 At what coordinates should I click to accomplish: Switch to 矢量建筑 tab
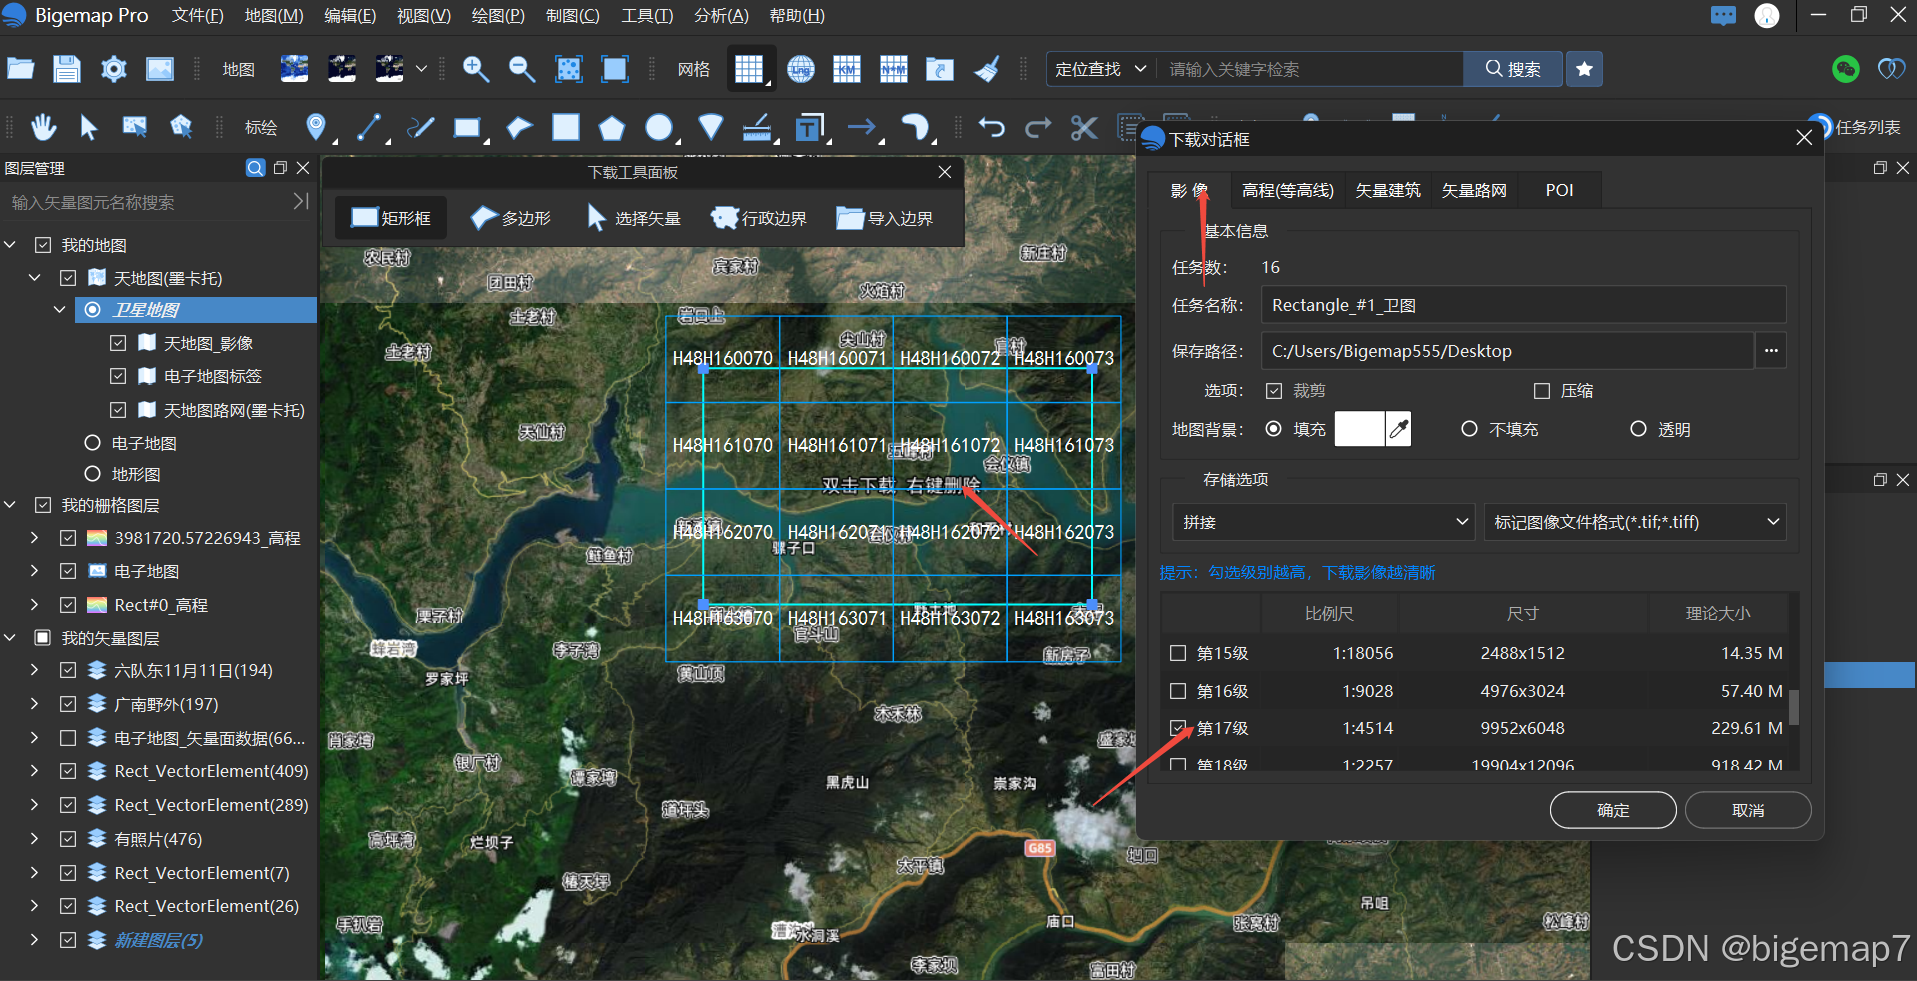pyautogui.click(x=1387, y=190)
